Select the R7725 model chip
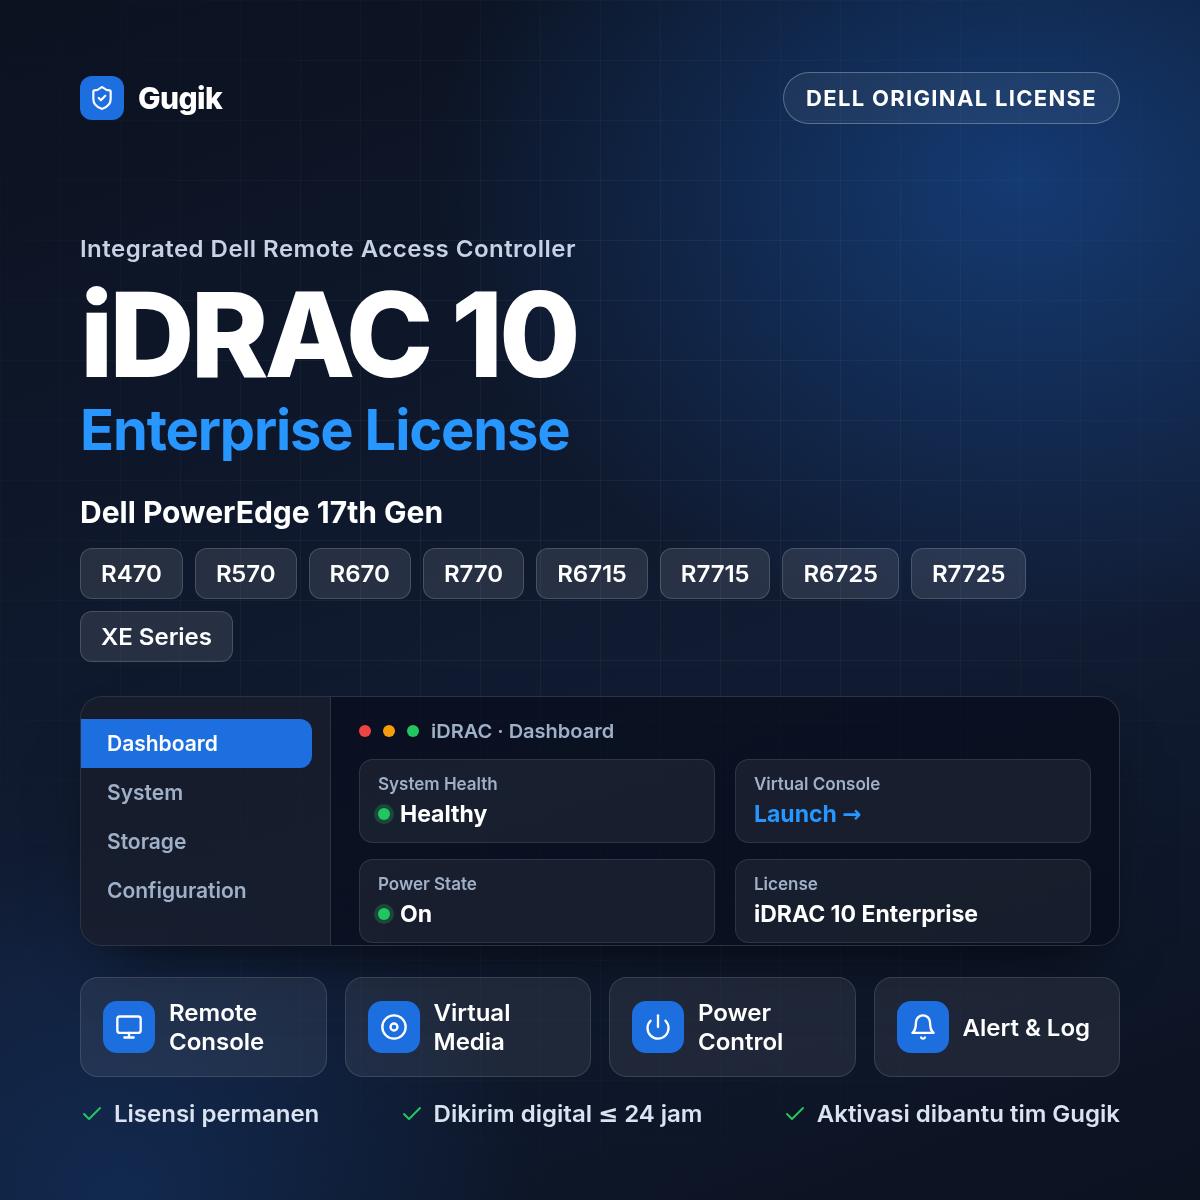1200x1200 pixels. click(x=968, y=573)
